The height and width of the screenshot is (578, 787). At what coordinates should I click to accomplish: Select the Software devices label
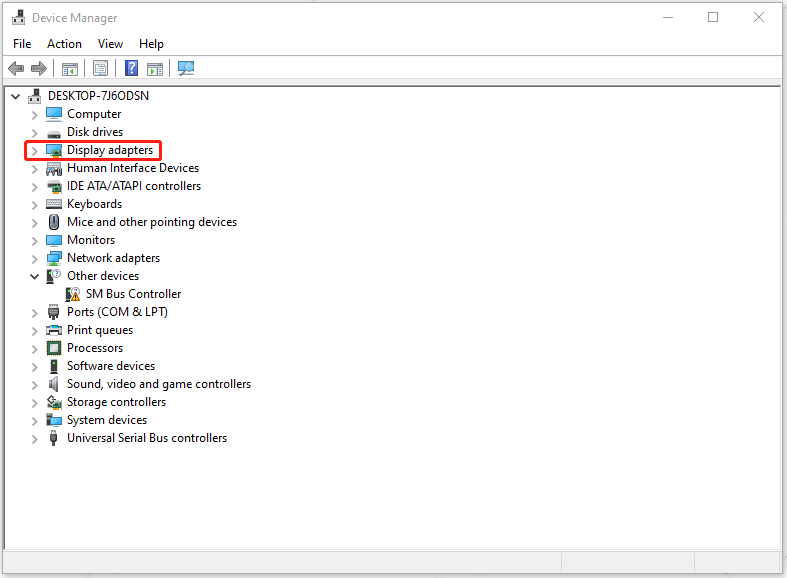pos(111,366)
